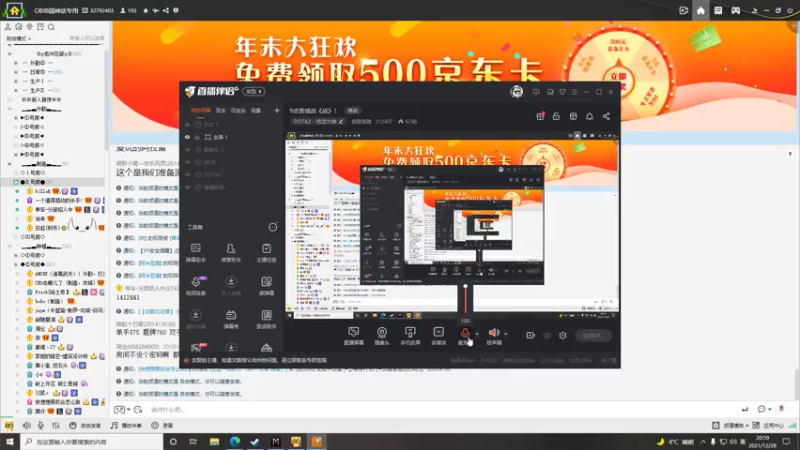Open File Explorer from the taskbar
800x450 pixels.
(214, 442)
